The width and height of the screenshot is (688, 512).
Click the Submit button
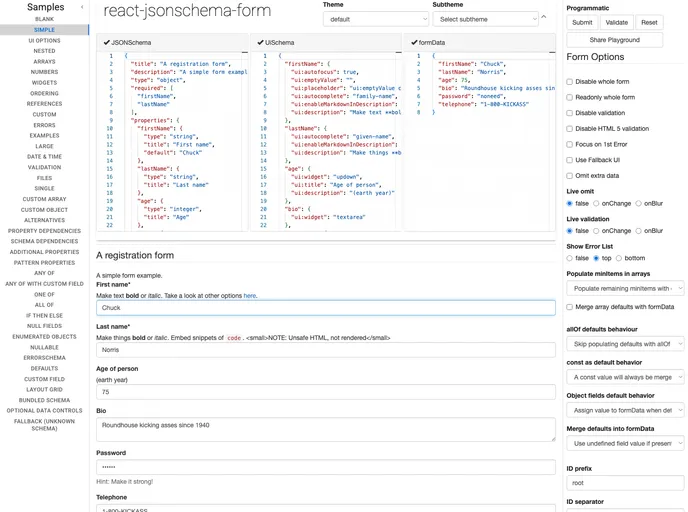[x=582, y=22]
